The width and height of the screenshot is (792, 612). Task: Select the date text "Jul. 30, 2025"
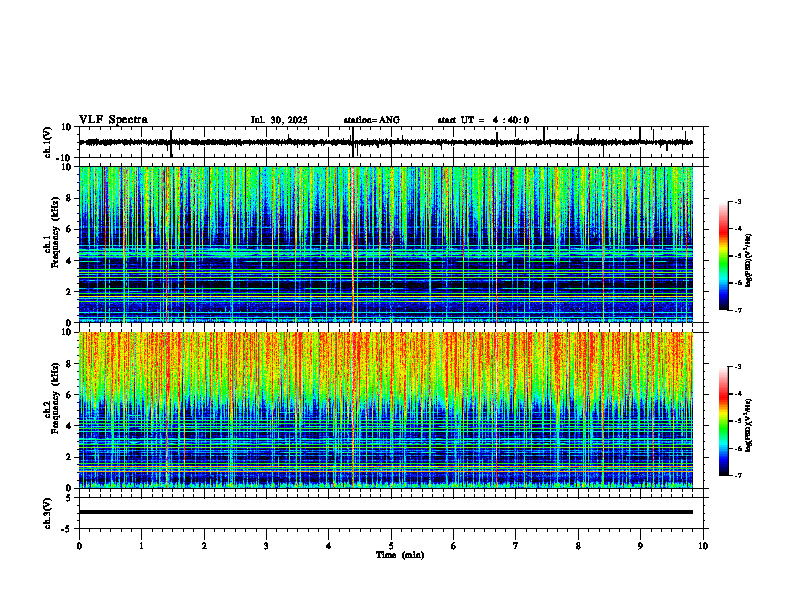pos(279,120)
